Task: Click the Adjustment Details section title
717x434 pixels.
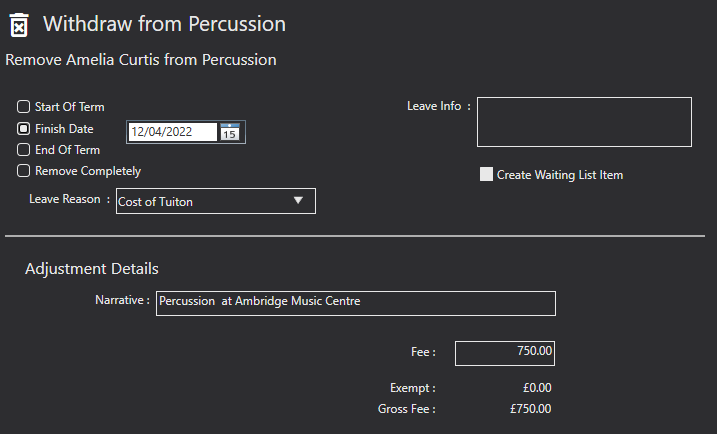Action: point(92,268)
